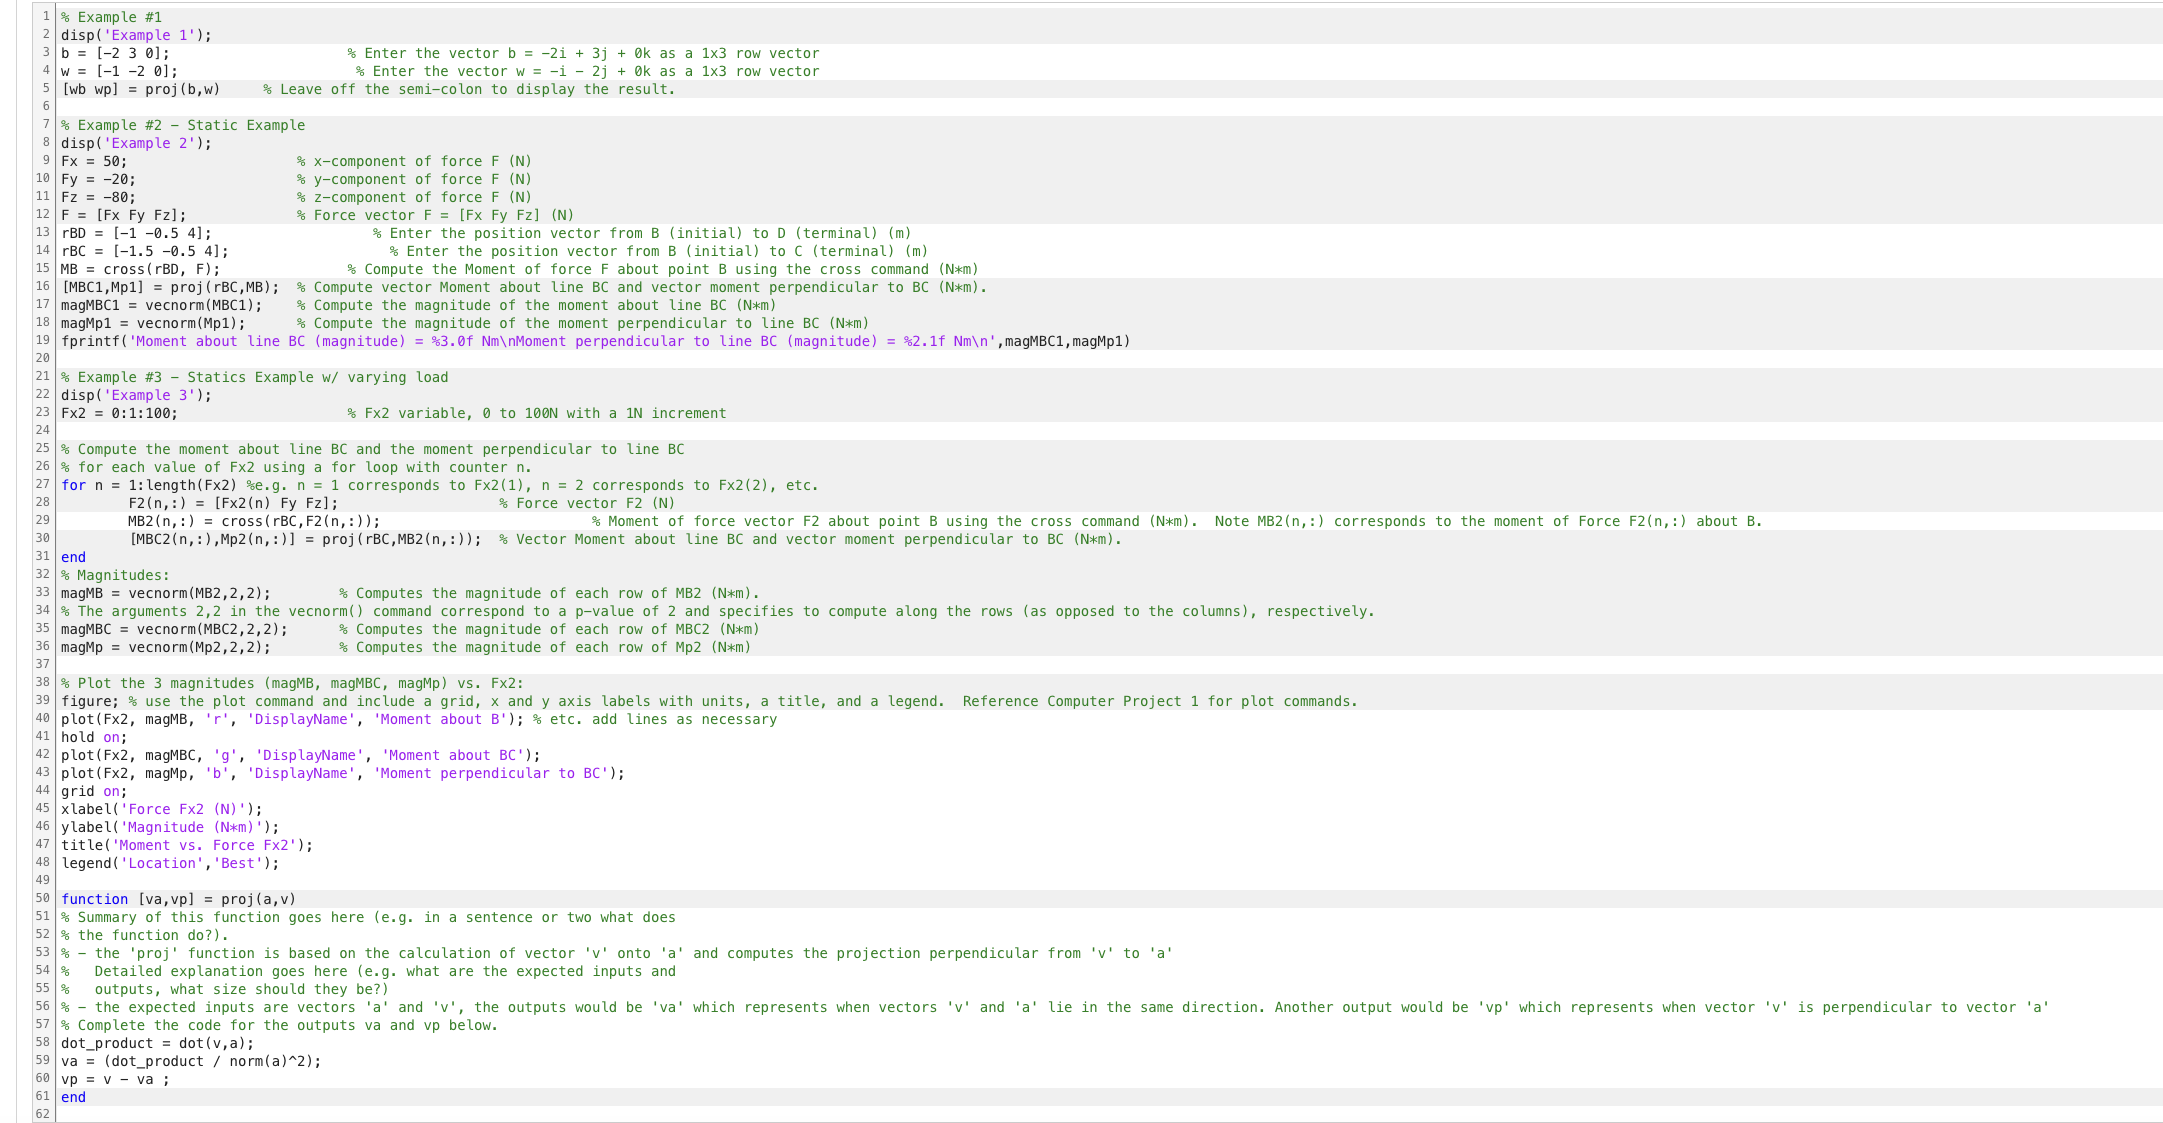
Task: Click the end keyword on line 61
Action: pyautogui.click(x=71, y=1097)
